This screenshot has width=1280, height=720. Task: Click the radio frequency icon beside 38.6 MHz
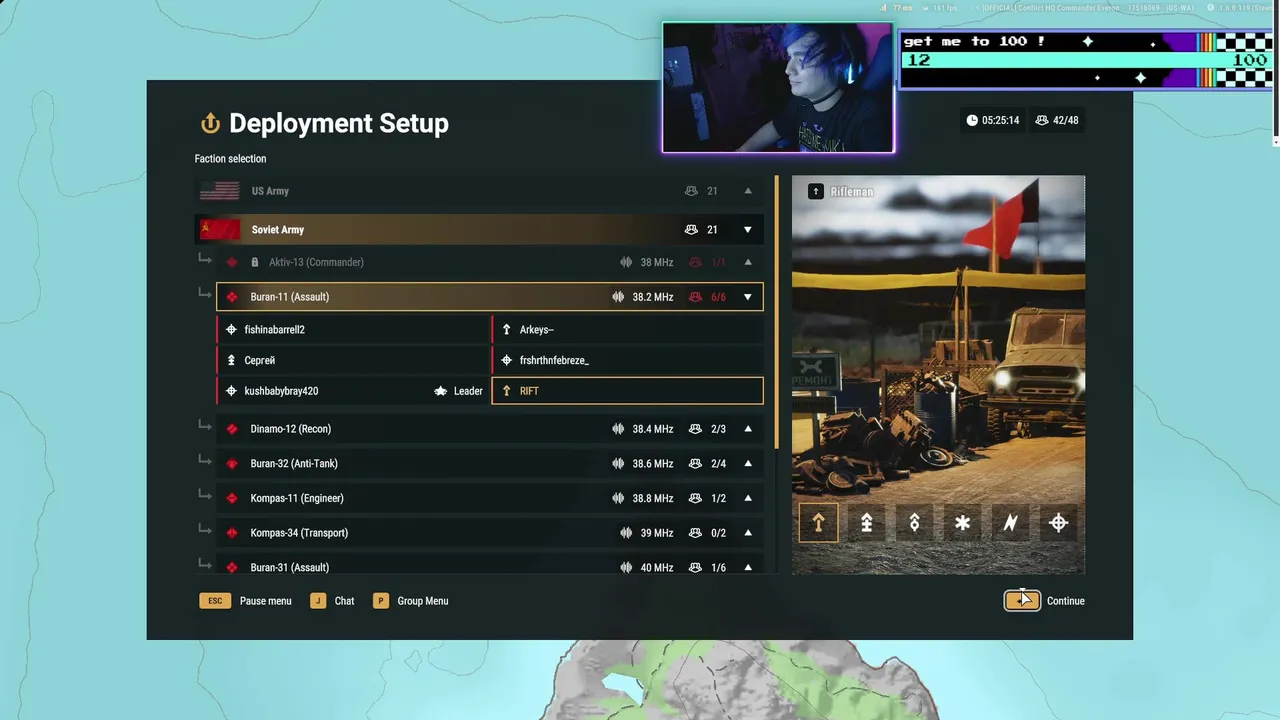coord(619,464)
